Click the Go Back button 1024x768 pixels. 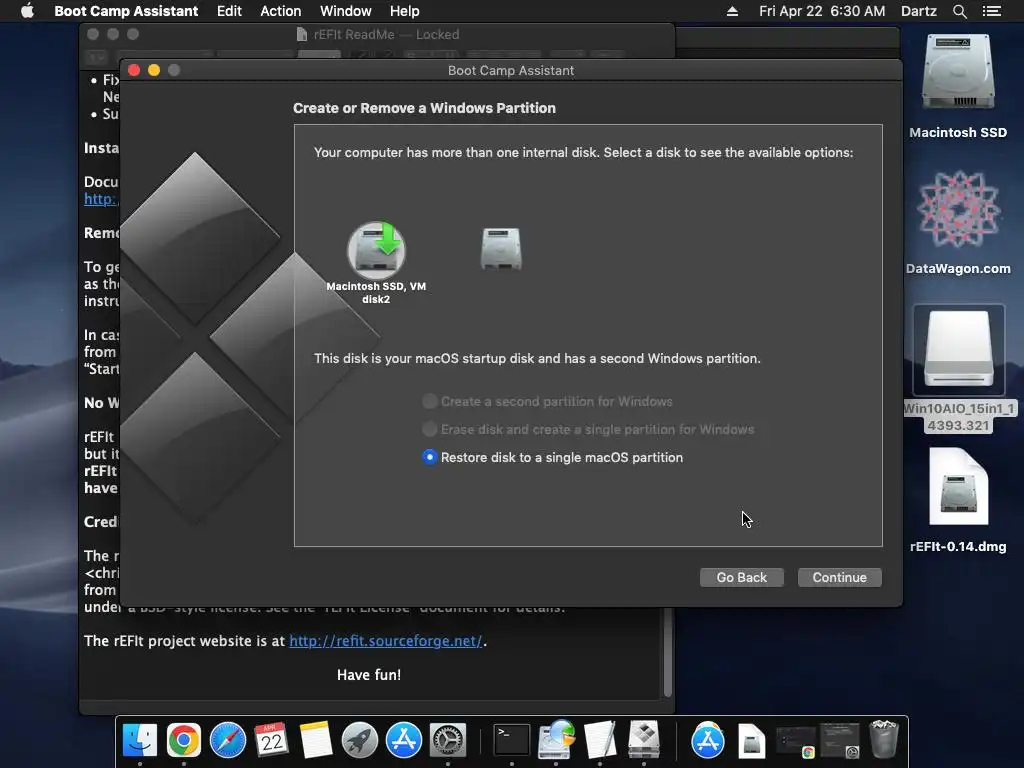tap(741, 577)
